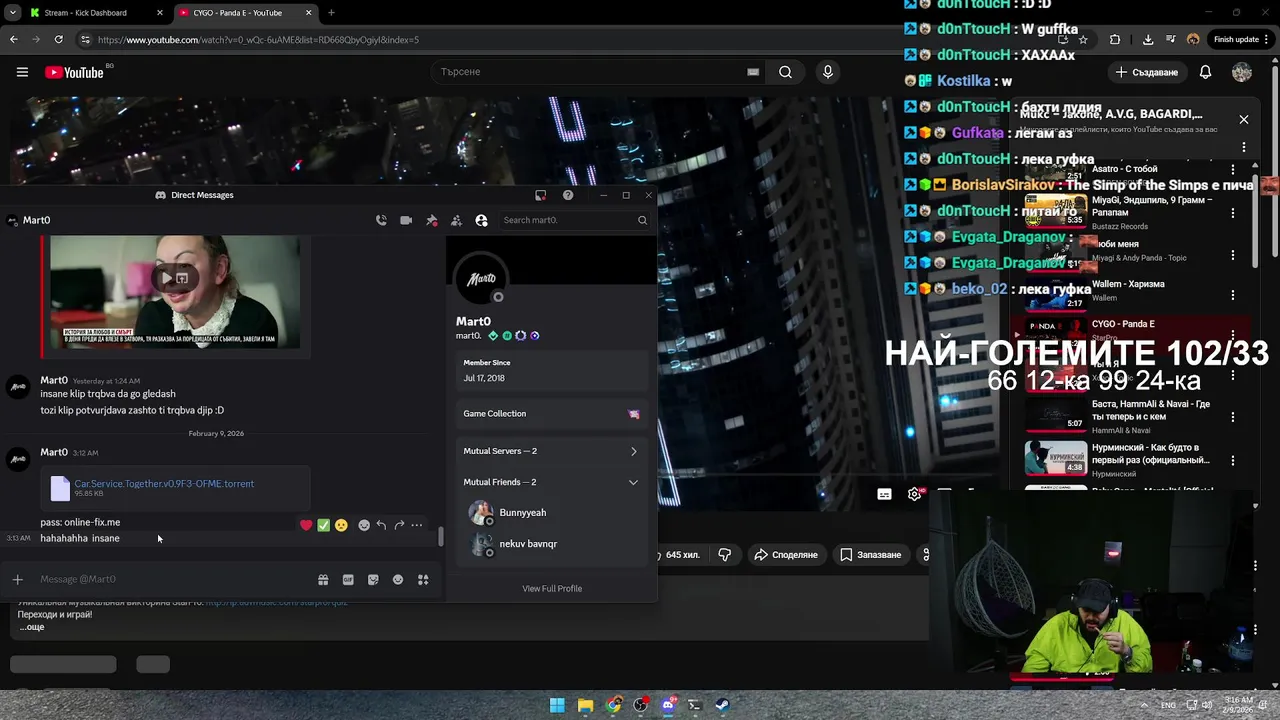Screen dimensions: 1280x720
Task: Click the Search mart0 field
Action: coord(574,220)
